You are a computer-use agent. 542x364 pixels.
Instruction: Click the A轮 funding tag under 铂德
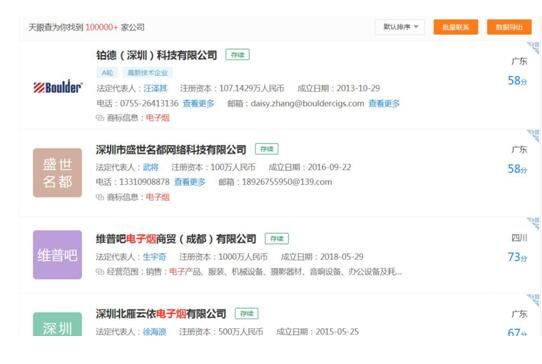(x=107, y=73)
